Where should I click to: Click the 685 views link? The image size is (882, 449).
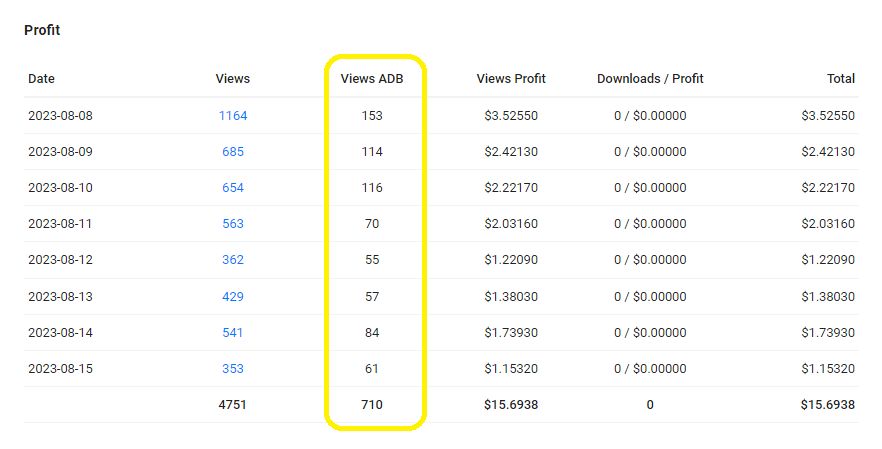pyautogui.click(x=233, y=152)
